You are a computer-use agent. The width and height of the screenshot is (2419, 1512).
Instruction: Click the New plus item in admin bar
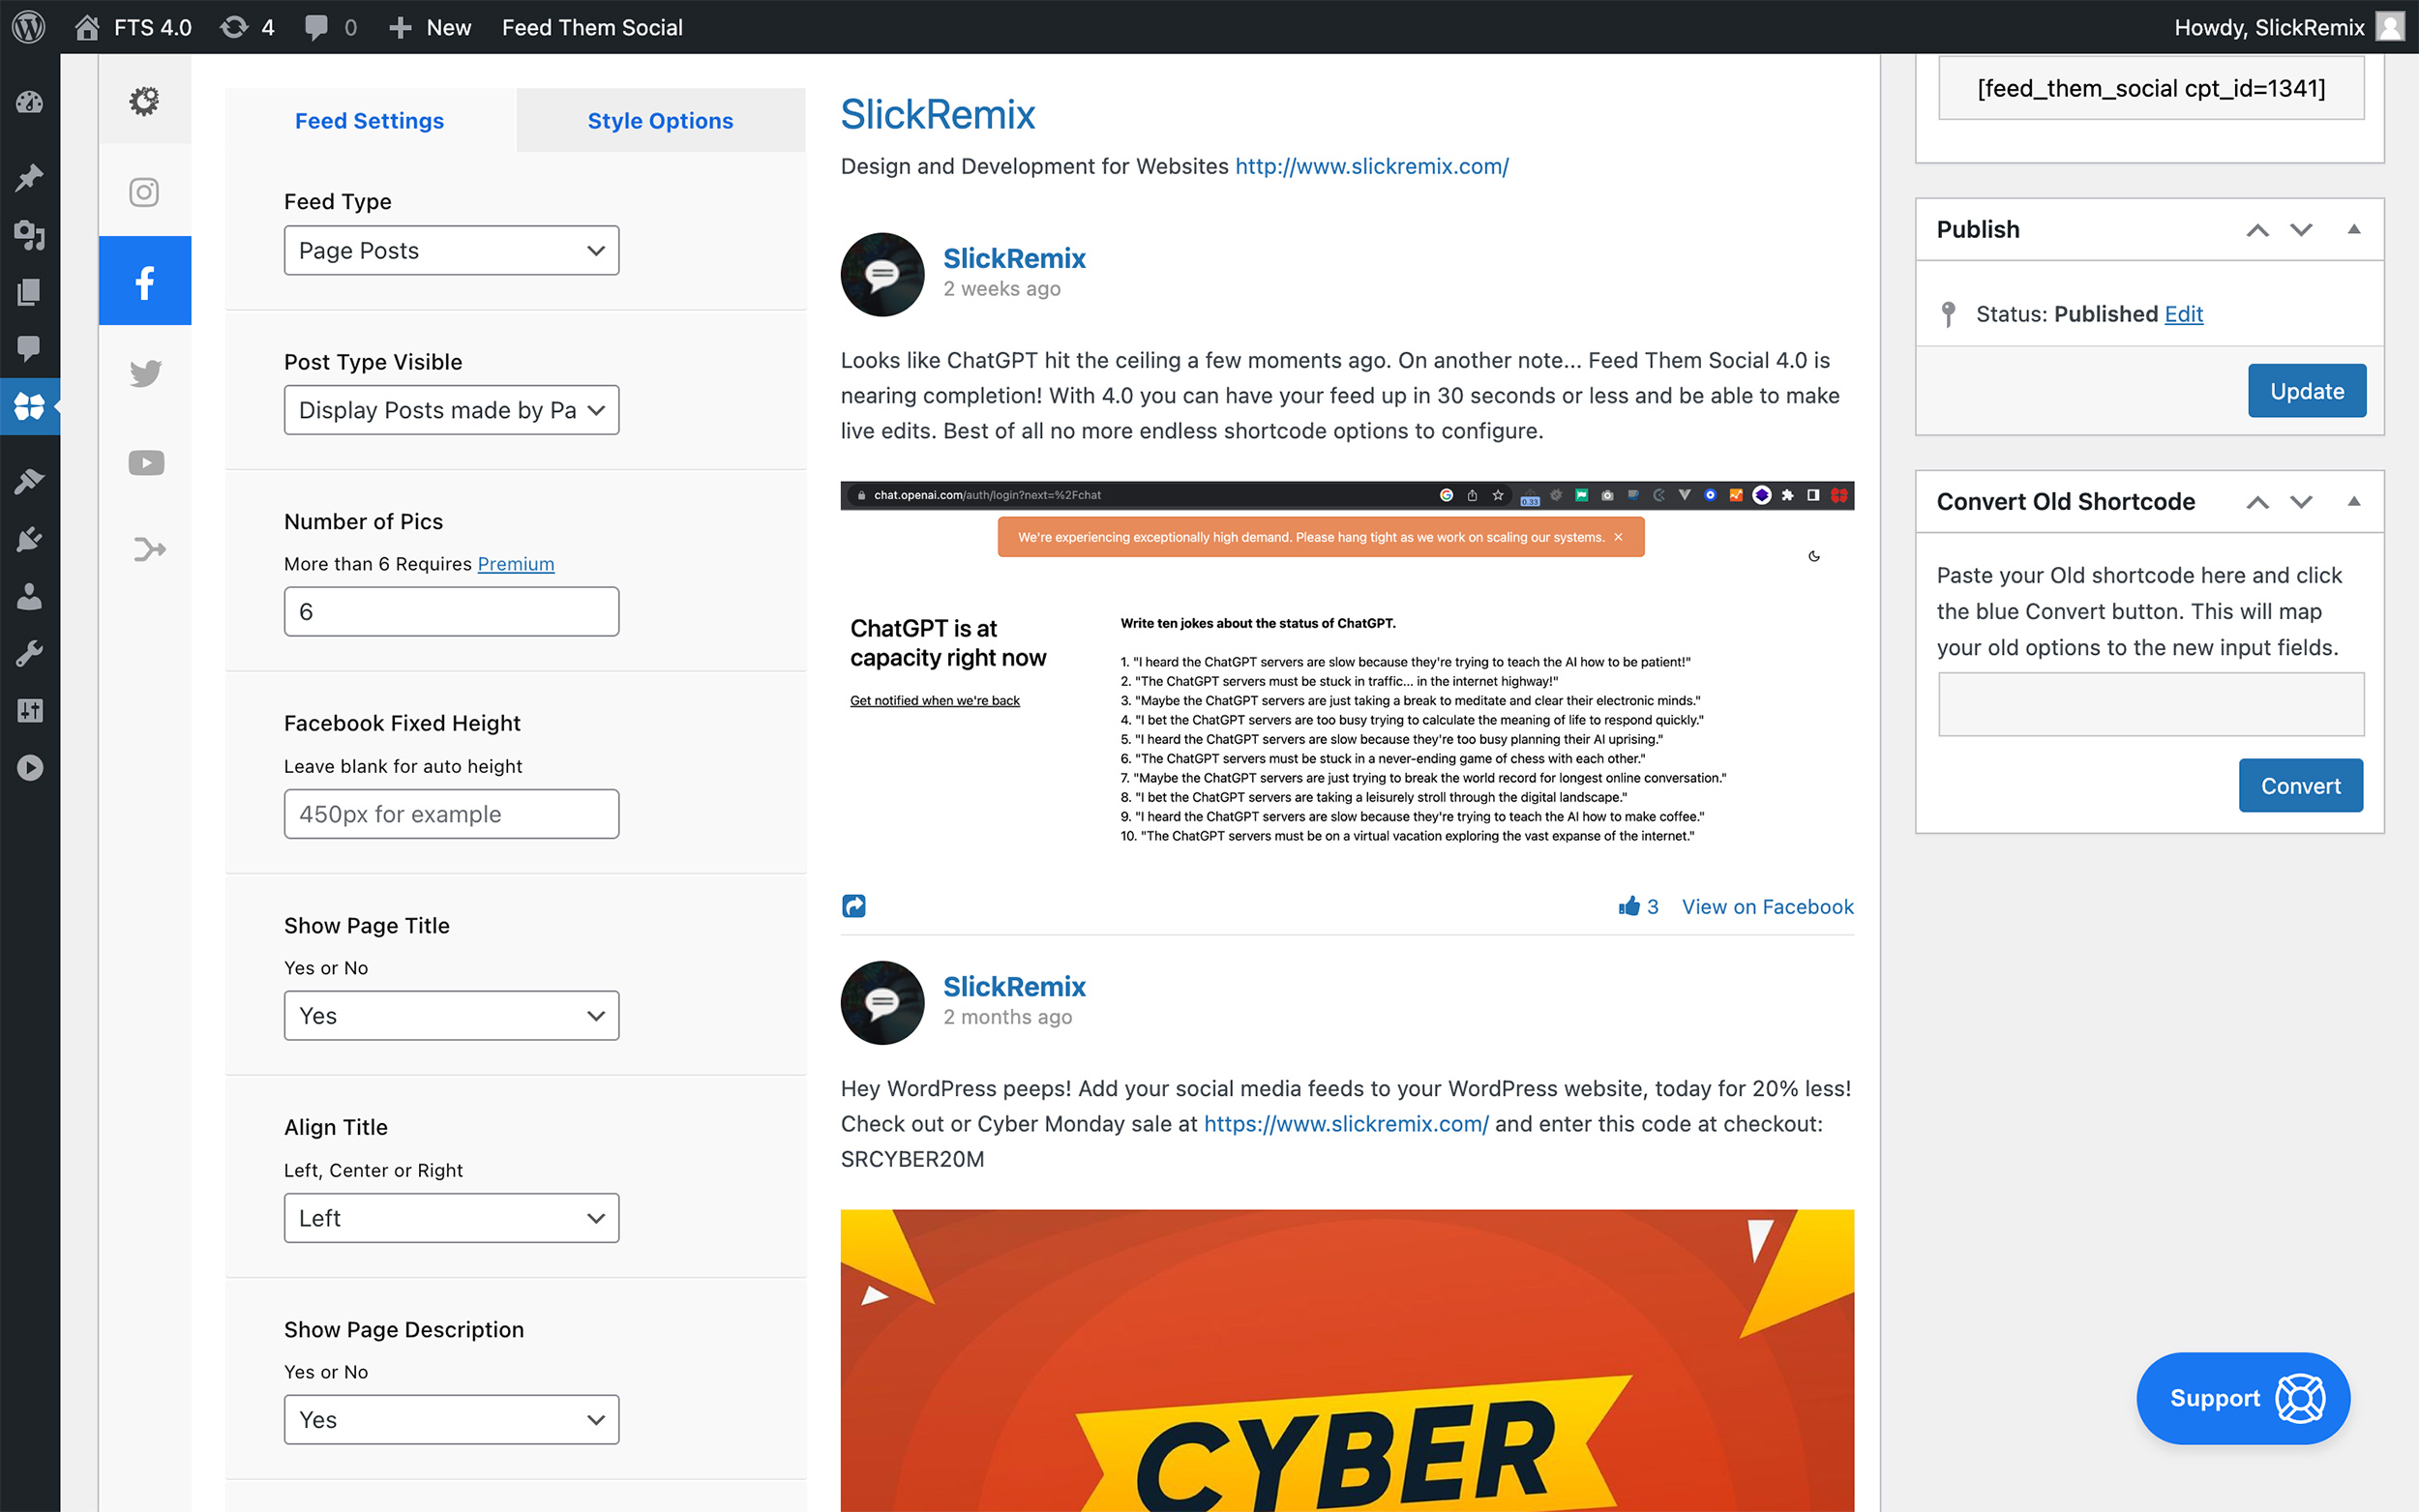pyautogui.click(x=429, y=27)
